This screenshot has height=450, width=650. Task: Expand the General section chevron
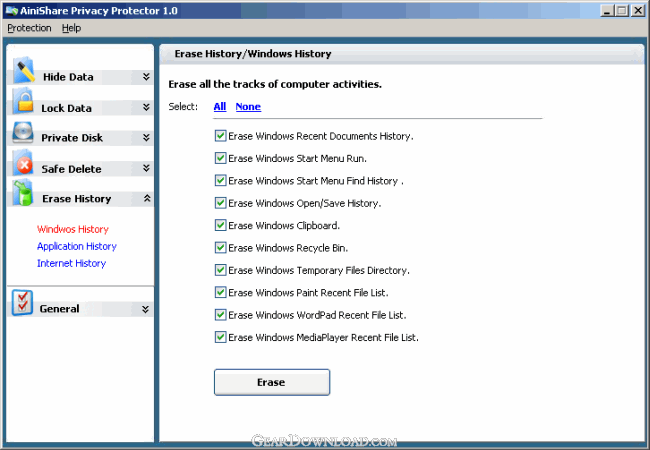coord(146,309)
